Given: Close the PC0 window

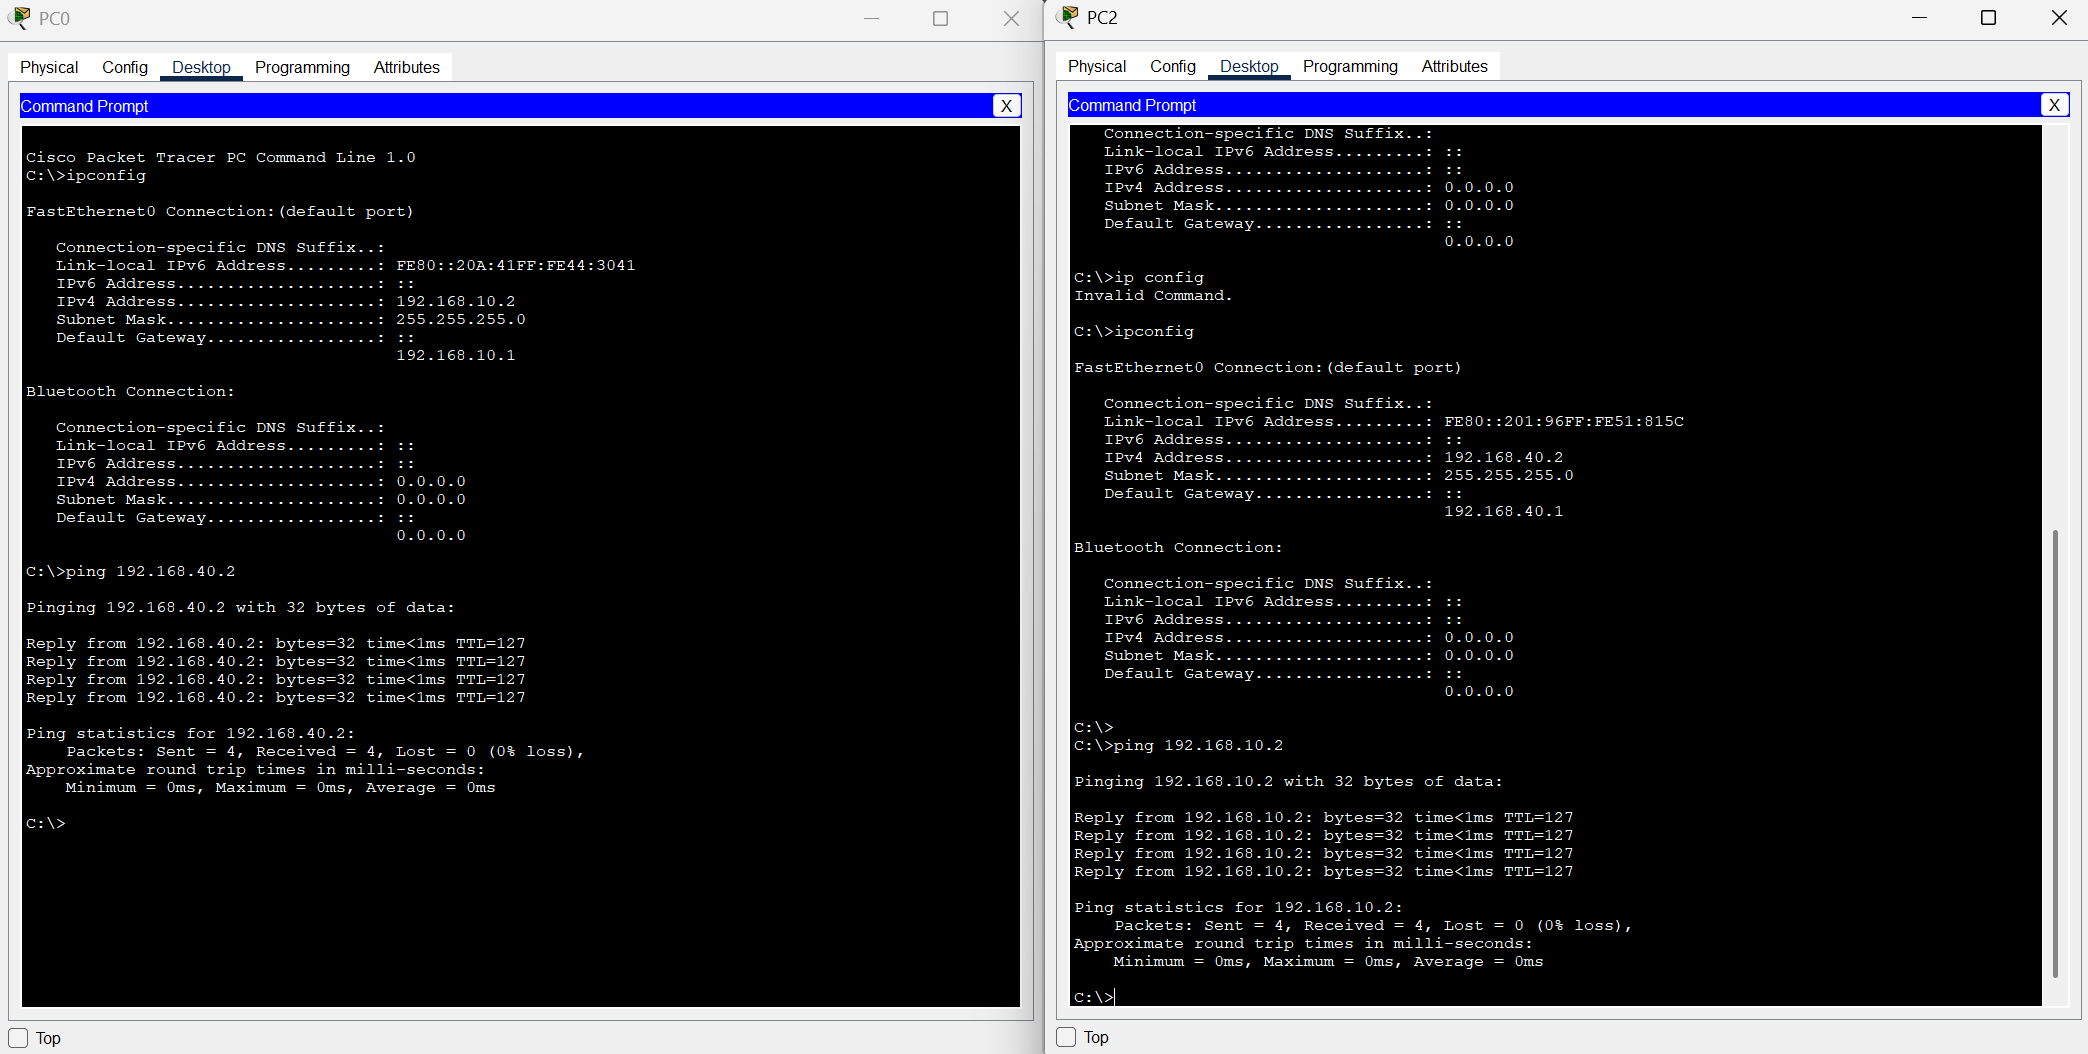Looking at the screenshot, I should (1011, 18).
